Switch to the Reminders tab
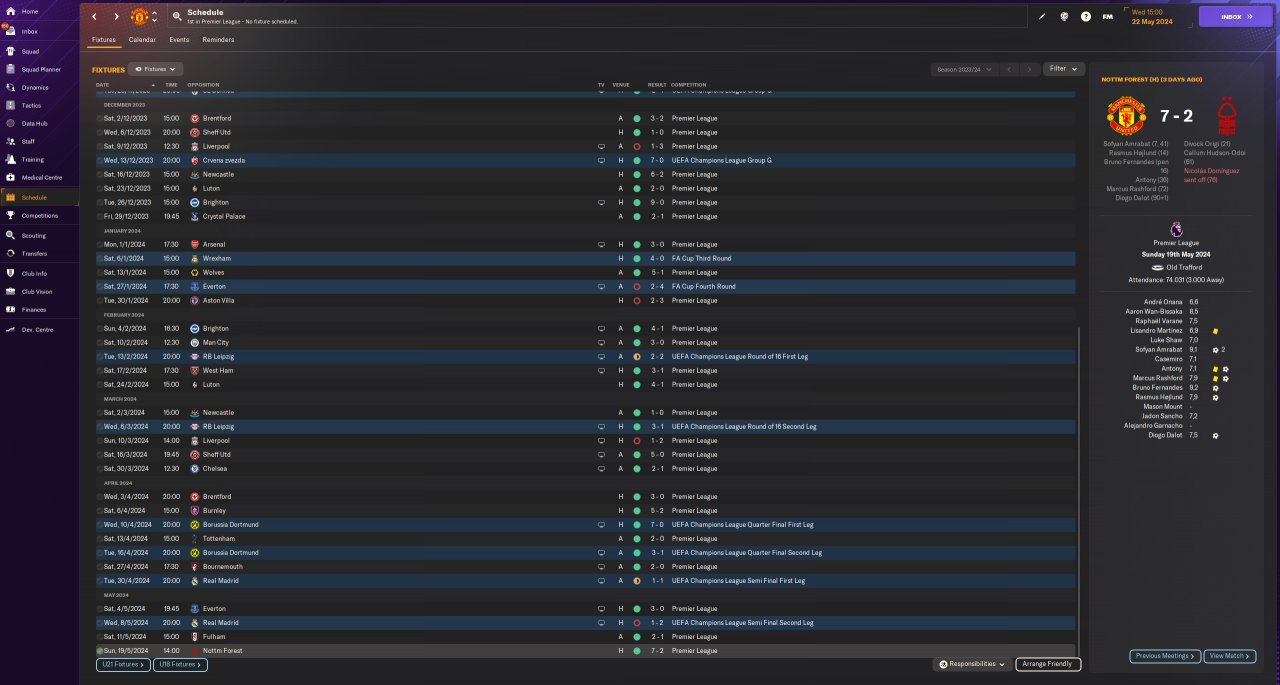The height and width of the screenshot is (685, 1280). point(218,40)
